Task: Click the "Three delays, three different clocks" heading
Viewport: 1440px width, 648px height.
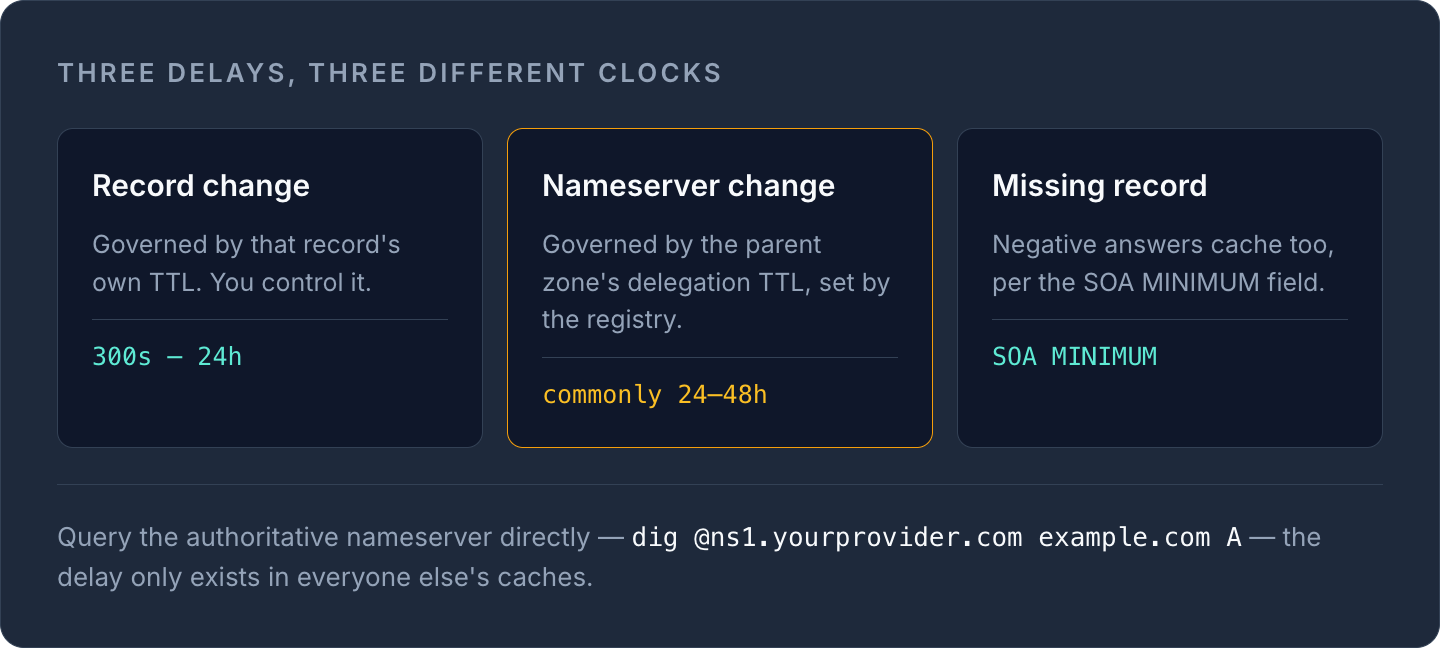Action: (389, 73)
